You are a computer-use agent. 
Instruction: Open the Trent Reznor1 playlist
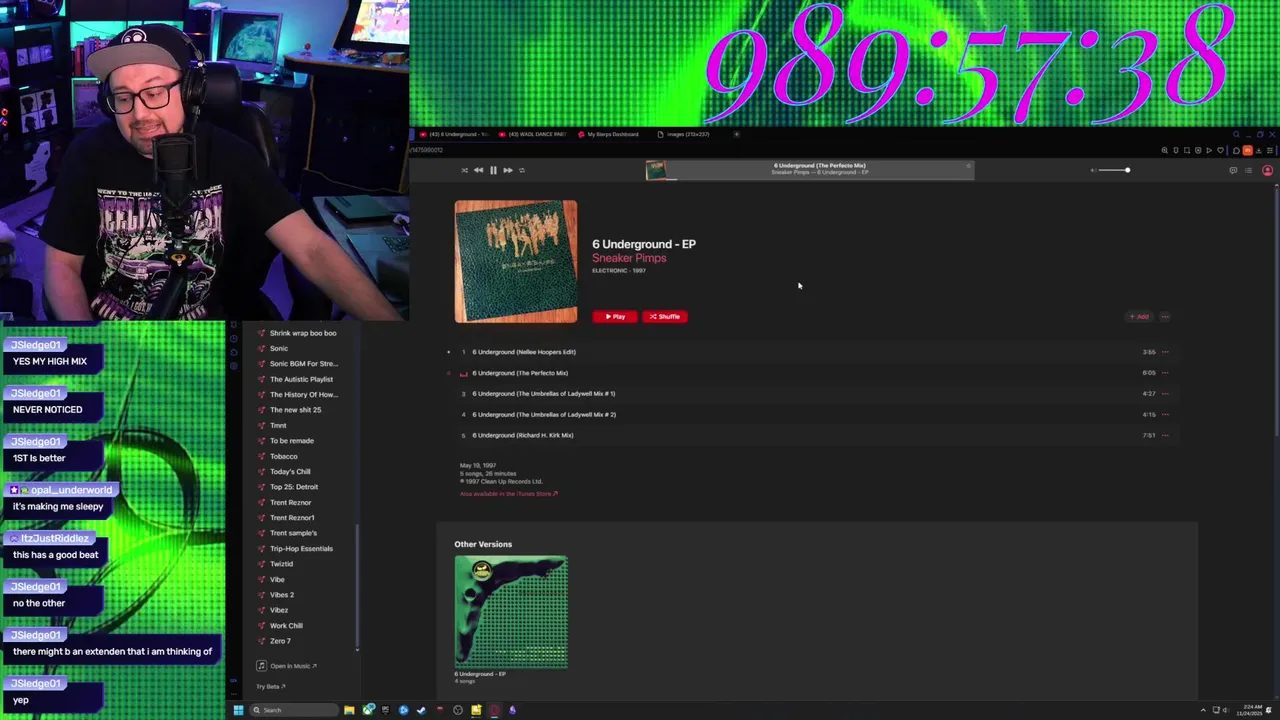point(292,518)
